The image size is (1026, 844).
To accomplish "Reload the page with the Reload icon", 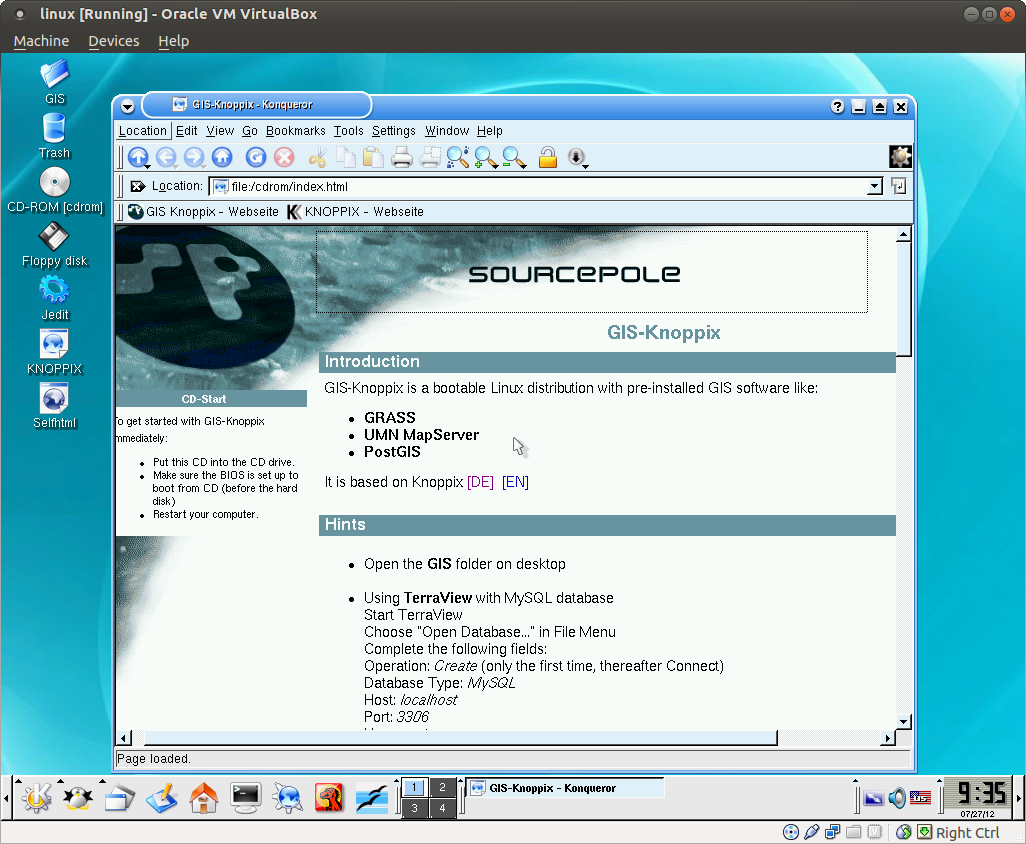I will pos(256,157).
